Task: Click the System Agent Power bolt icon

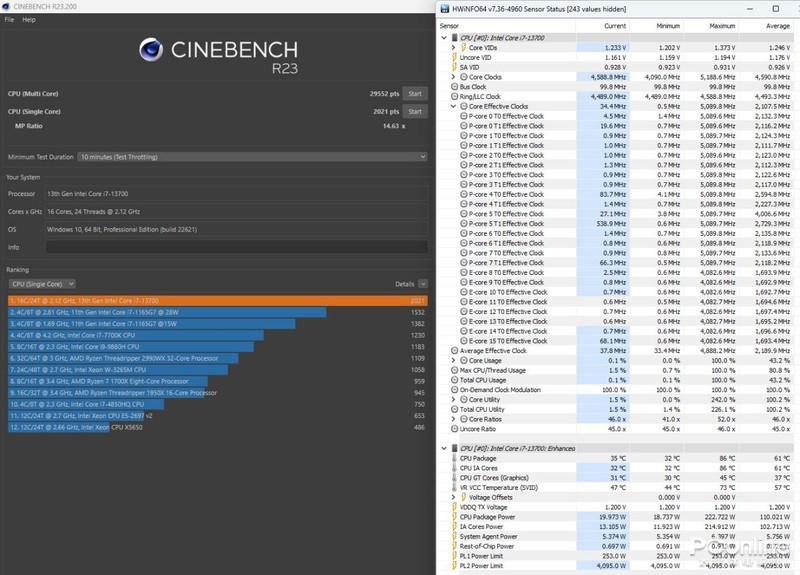Action: (x=454, y=536)
